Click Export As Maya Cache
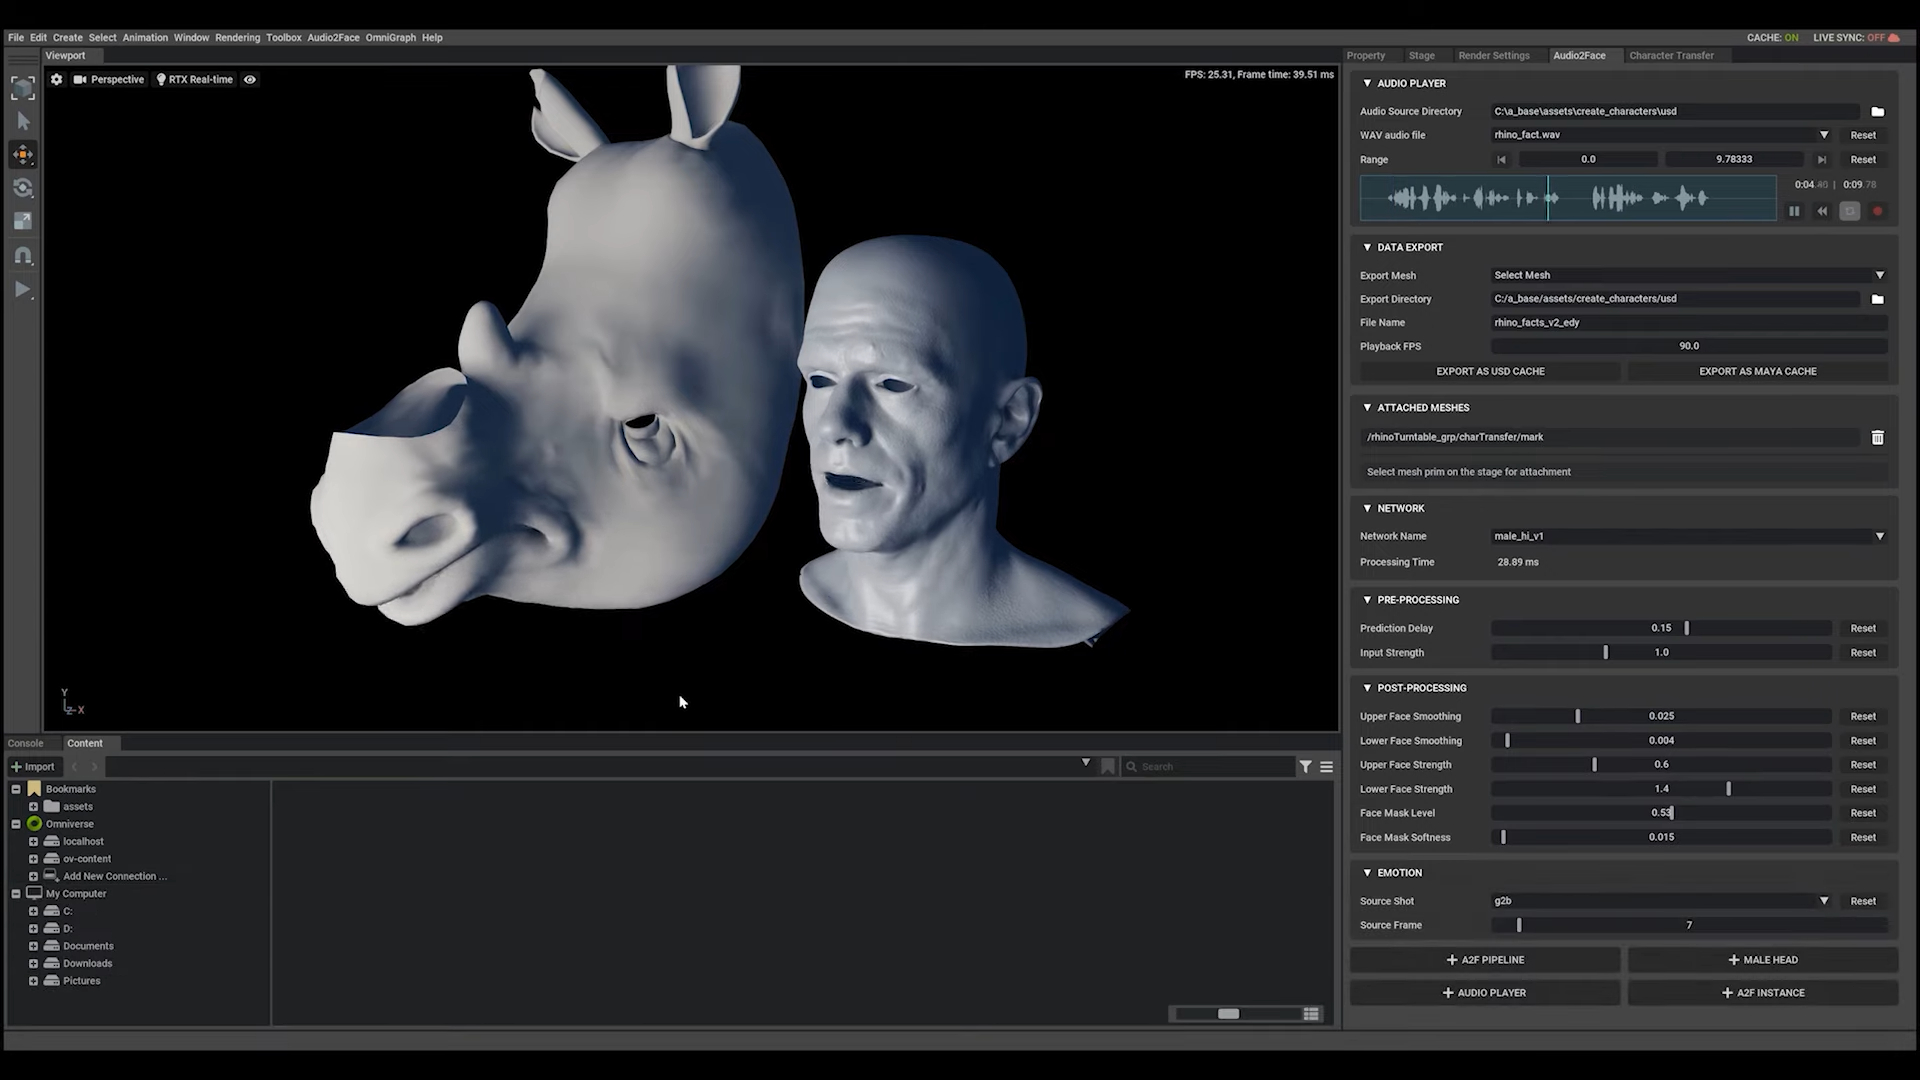 (1758, 371)
